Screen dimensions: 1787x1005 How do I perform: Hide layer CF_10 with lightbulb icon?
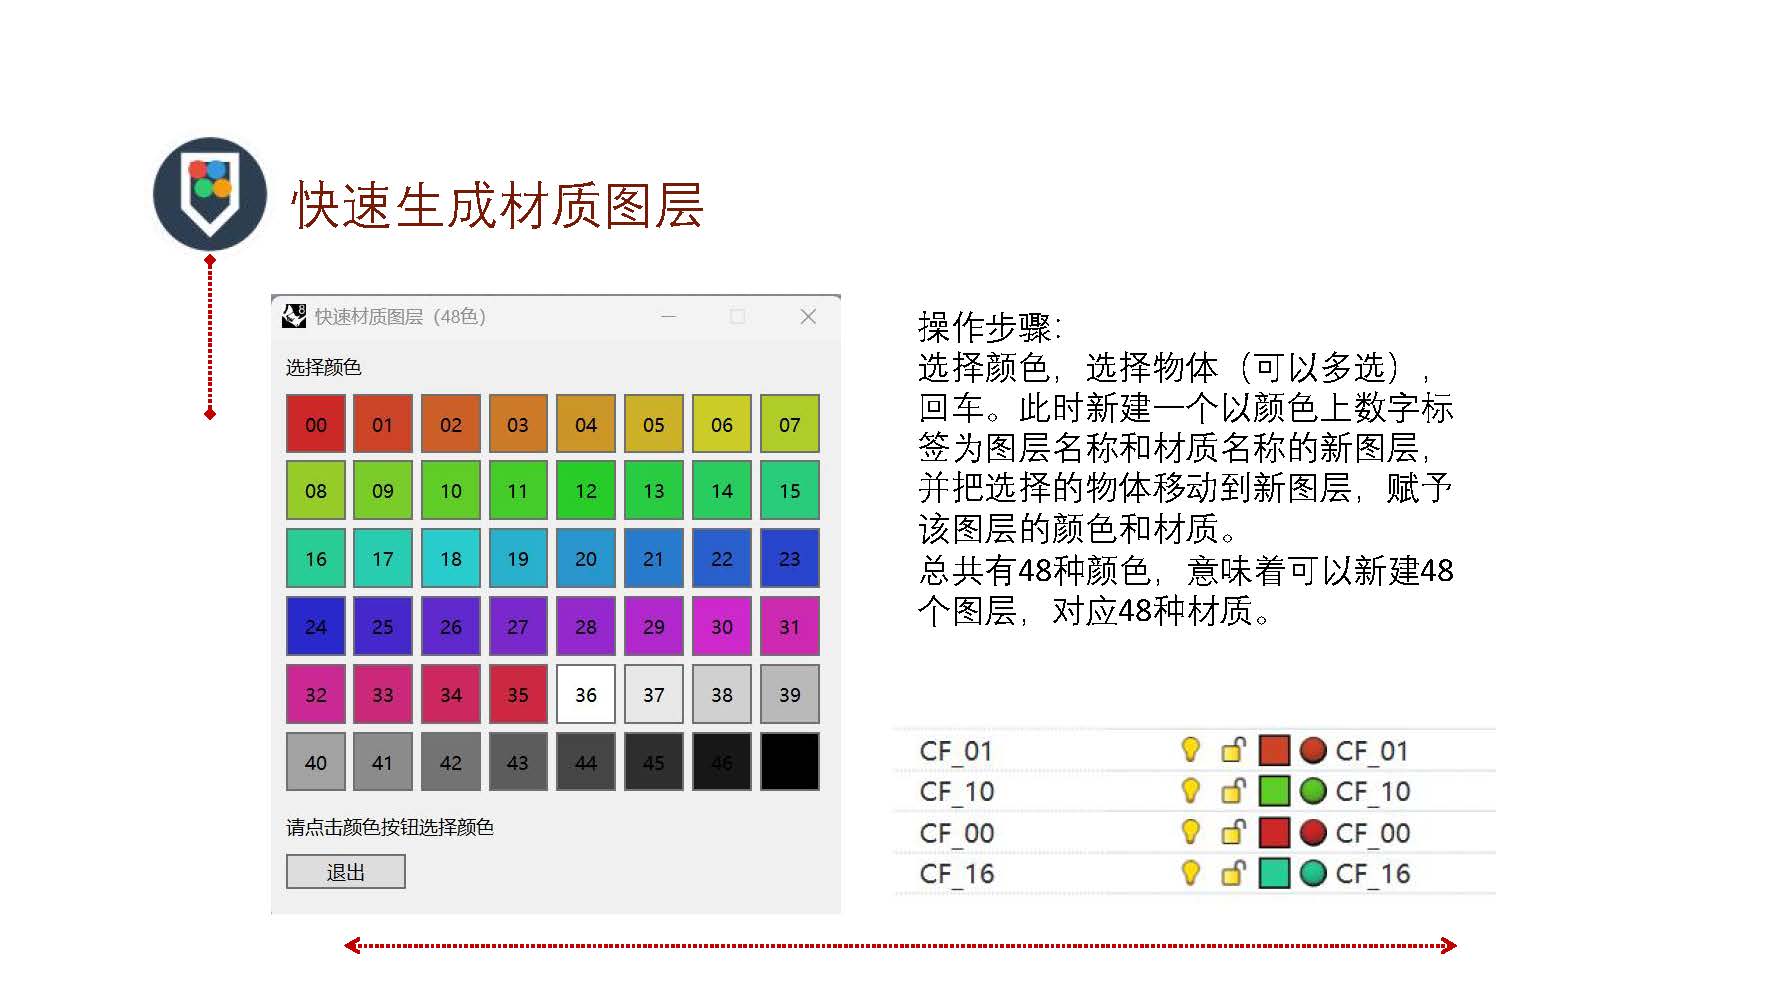point(1190,791)
